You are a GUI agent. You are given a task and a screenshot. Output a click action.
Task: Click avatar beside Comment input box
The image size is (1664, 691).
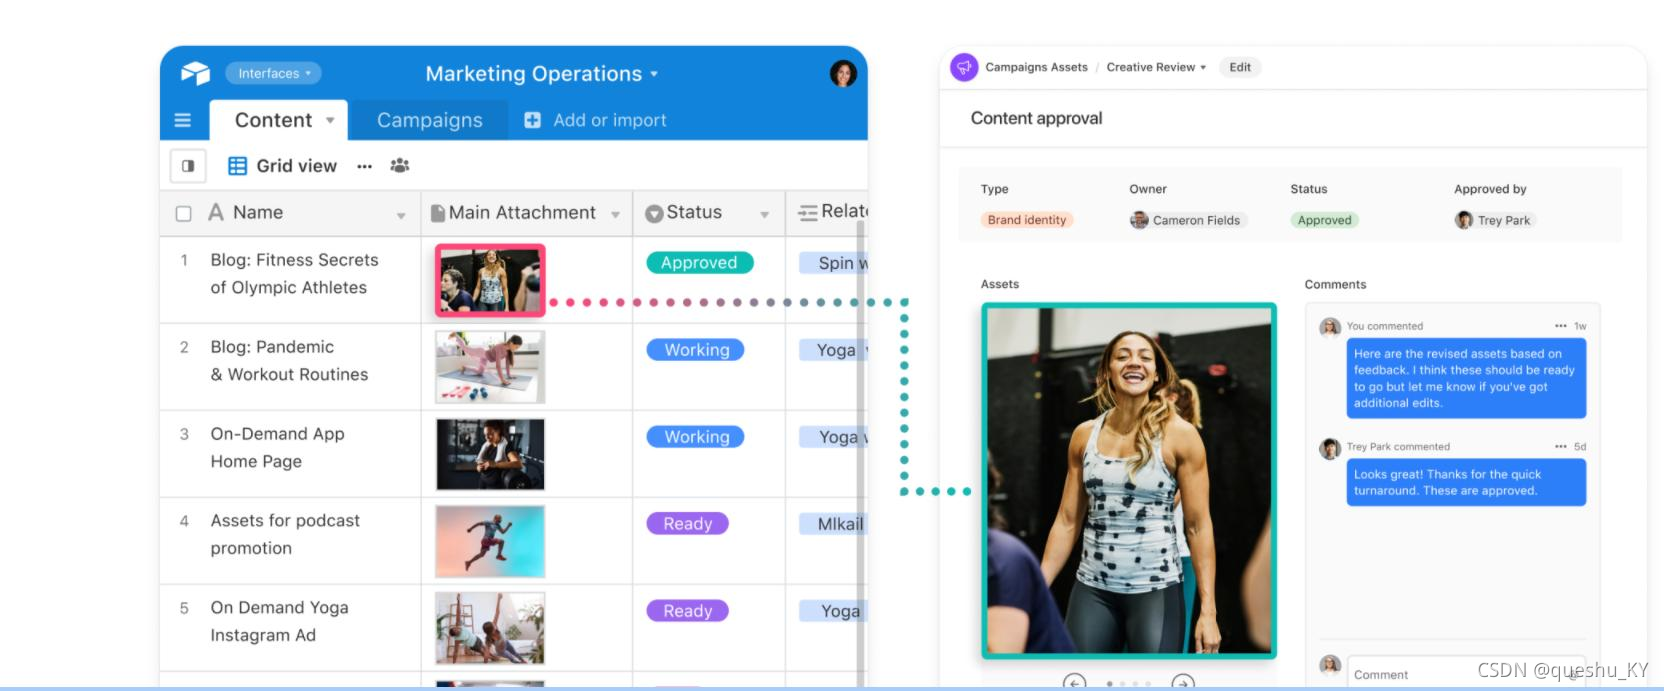point(1330,665)
